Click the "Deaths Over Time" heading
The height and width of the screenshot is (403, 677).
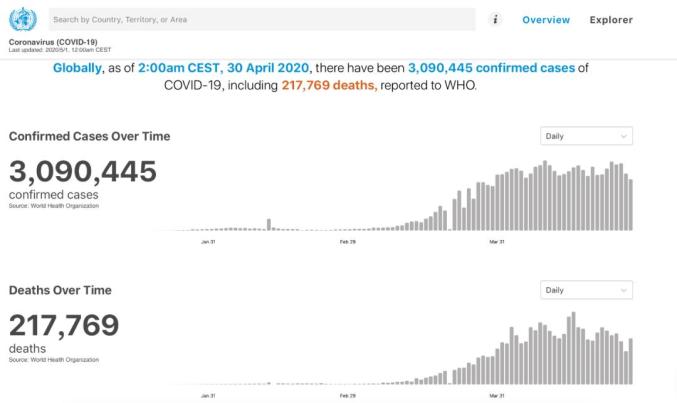(x=60, y=290)
